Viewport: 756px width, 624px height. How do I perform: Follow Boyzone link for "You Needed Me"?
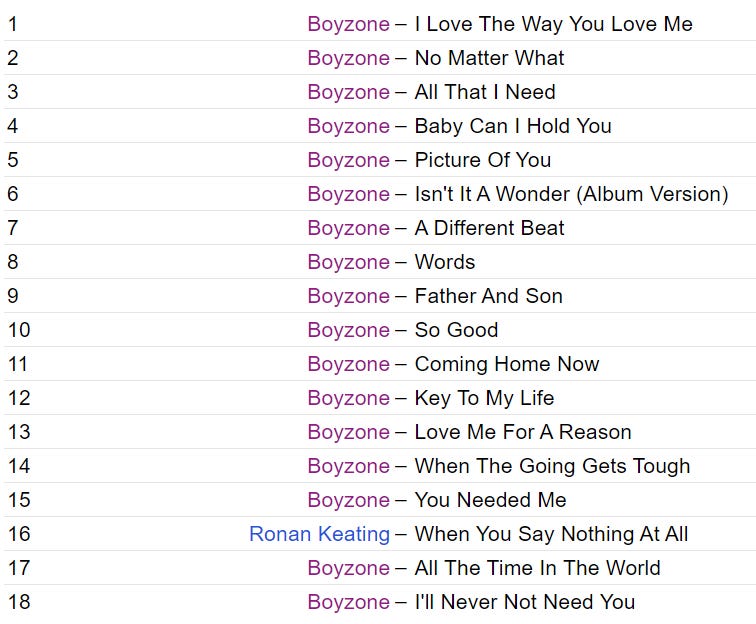[348, 500]
